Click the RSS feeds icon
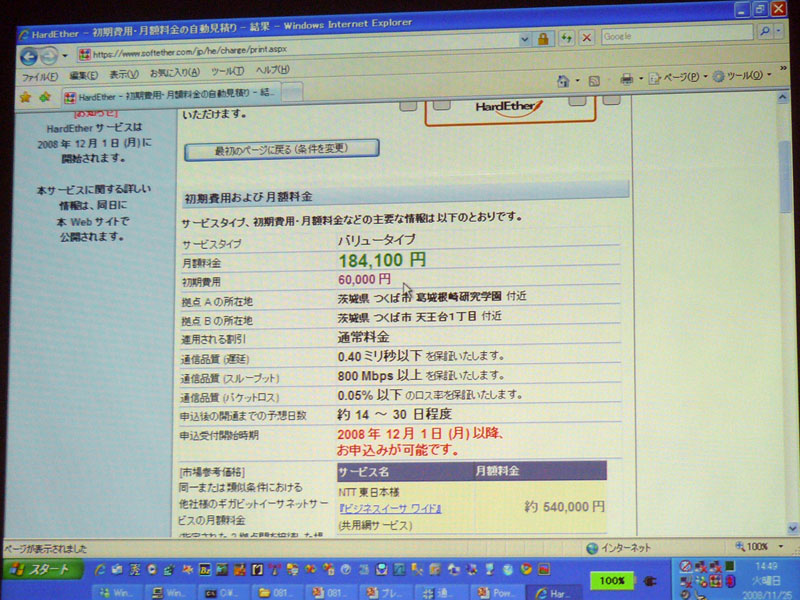 pyautogui.click(x=594, y=80)
